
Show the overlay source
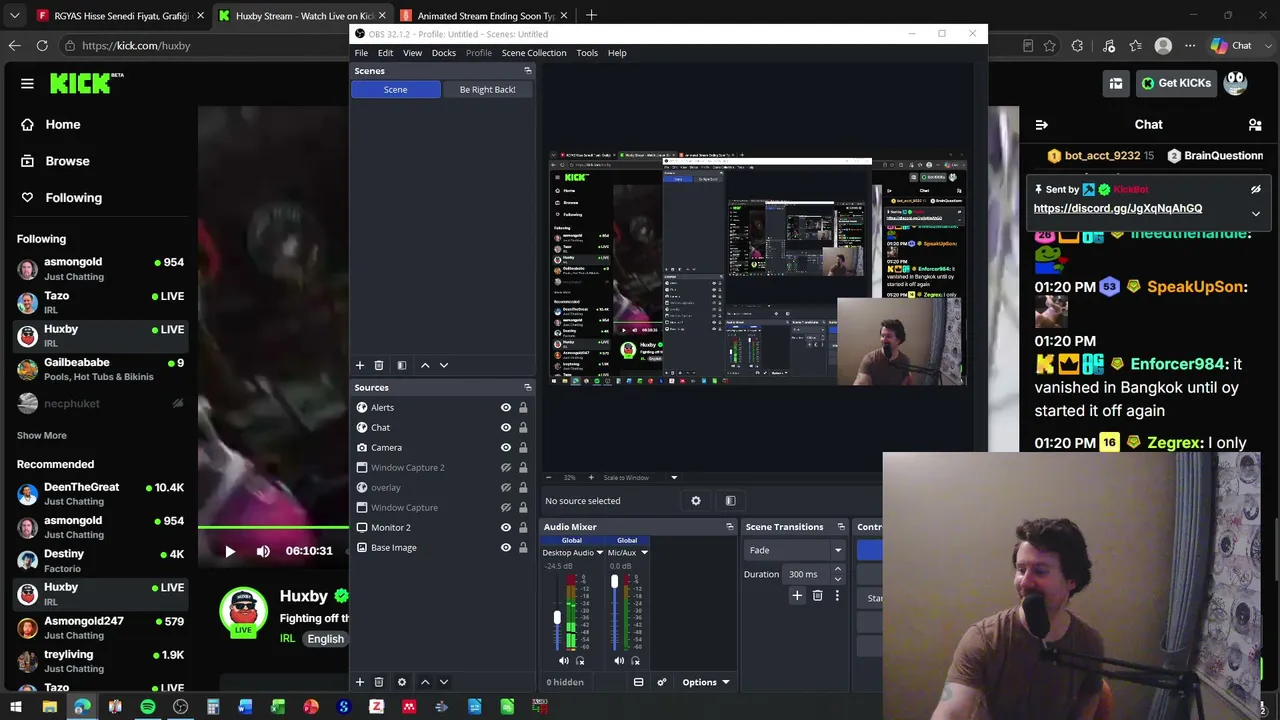pos(506,488)
